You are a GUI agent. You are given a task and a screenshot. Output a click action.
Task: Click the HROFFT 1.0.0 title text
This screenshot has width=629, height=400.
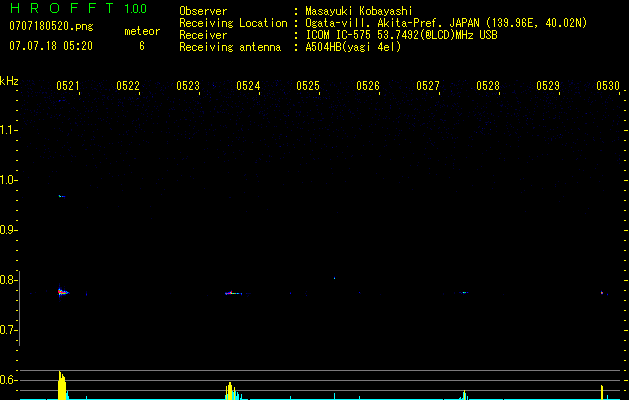point(78,8)
